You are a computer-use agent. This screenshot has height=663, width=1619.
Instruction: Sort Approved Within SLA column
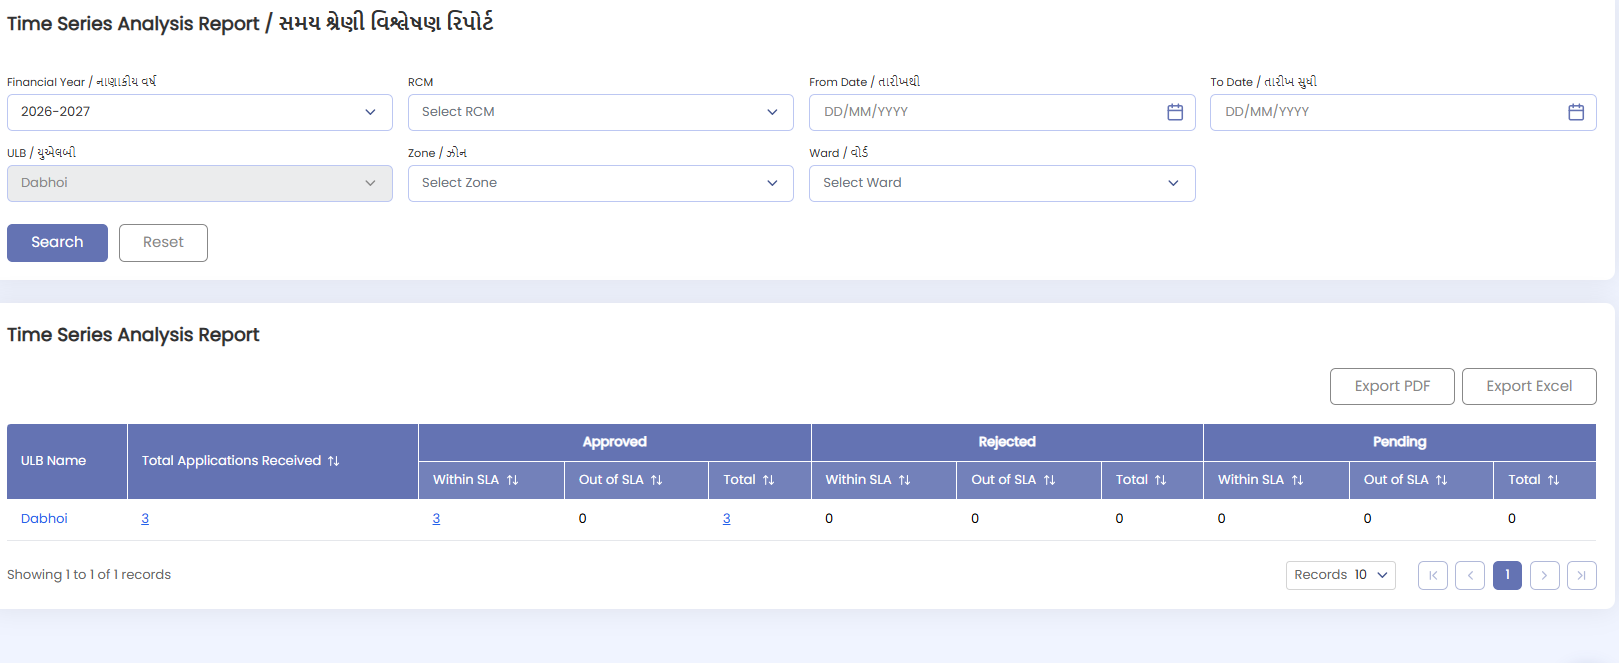(x=512, y=480)
